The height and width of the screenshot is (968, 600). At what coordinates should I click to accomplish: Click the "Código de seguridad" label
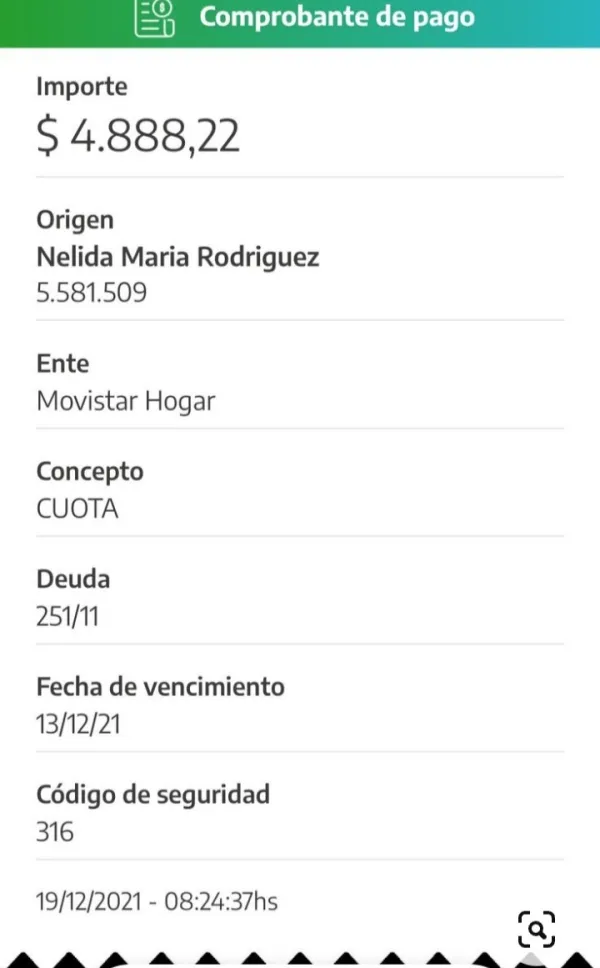(153, 795)
